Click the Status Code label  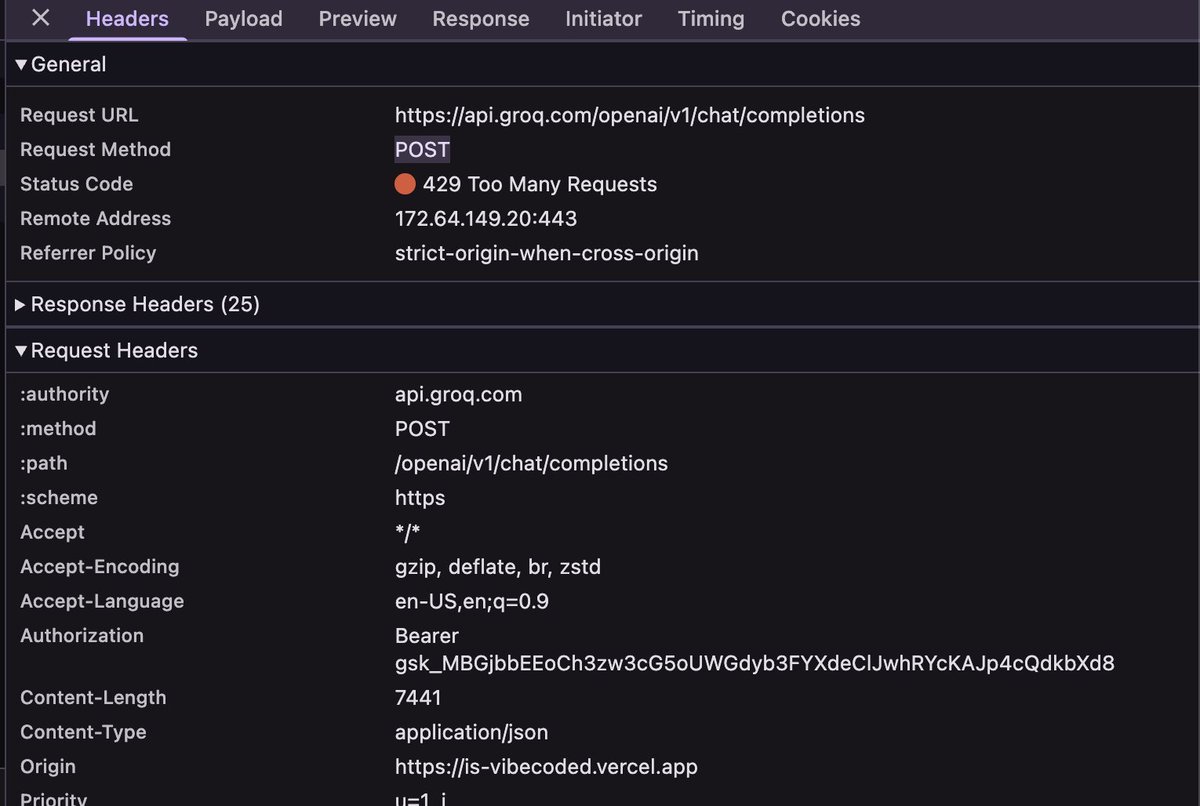coord(76,184)
